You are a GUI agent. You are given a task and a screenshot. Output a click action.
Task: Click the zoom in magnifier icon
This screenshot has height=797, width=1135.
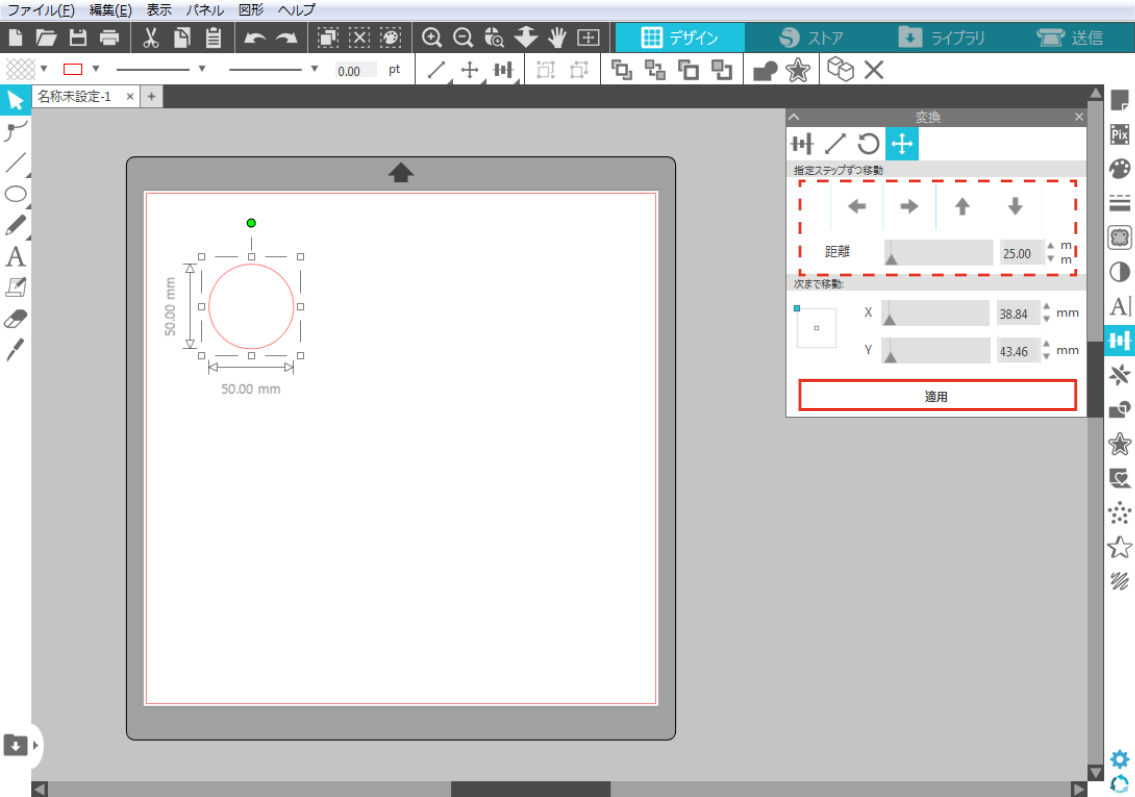click(x=432, y=38)
